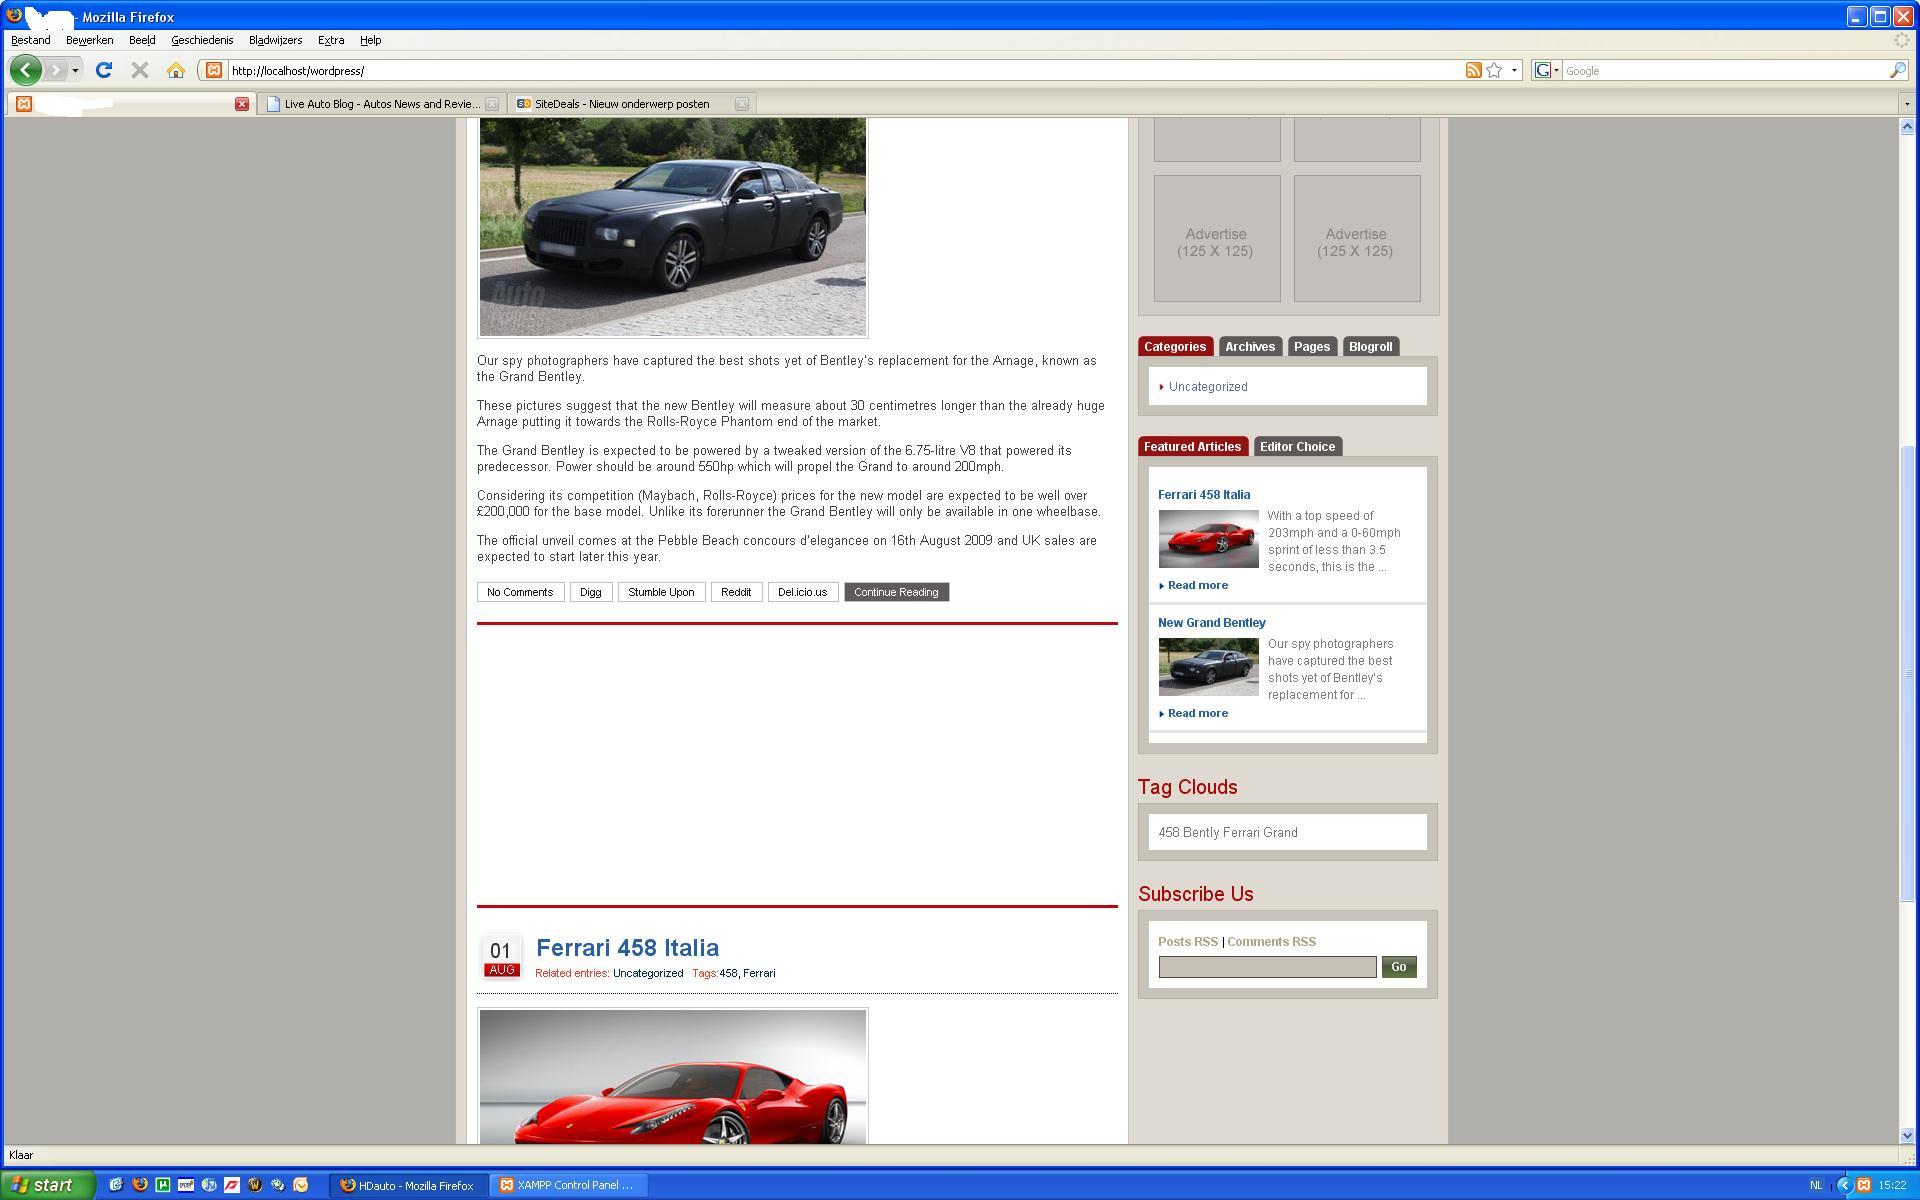Click the subscribe email input field
The width and height of the screenshot is (1920, 1200).
click(x=1267, y=967)
